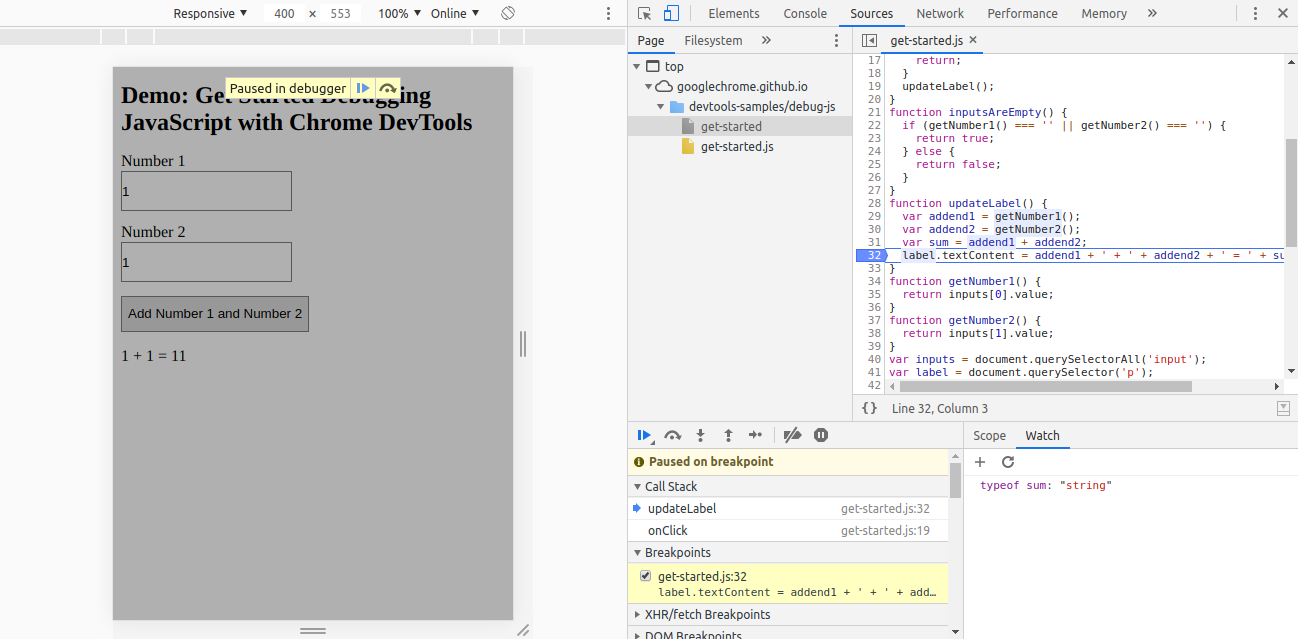Click the Number 1 input field
Image resolution: width=1298 pixels, height=639 pixels.
(205, 191)
